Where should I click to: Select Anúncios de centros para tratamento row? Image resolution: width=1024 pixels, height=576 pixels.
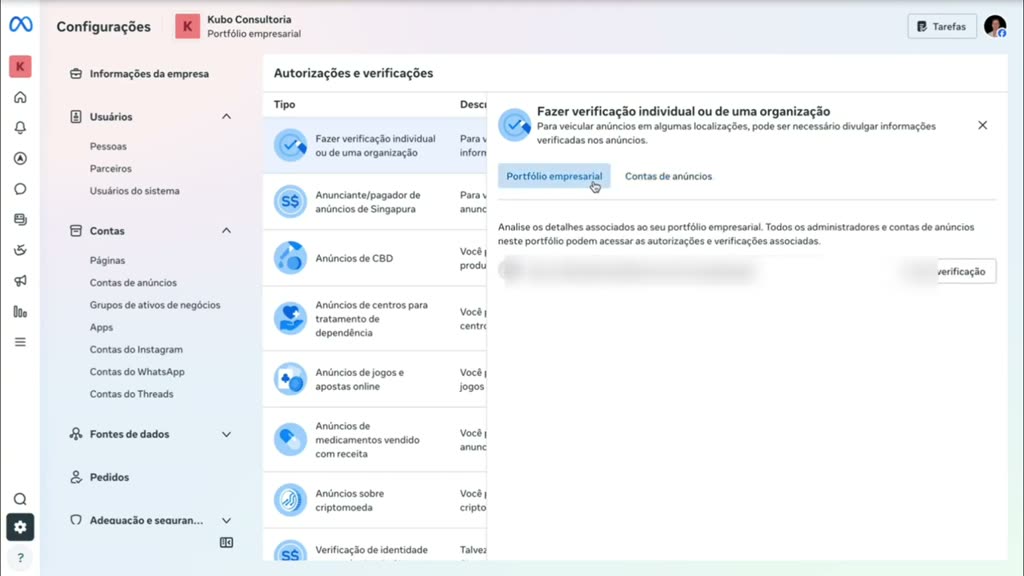click(x=375, y=319)
